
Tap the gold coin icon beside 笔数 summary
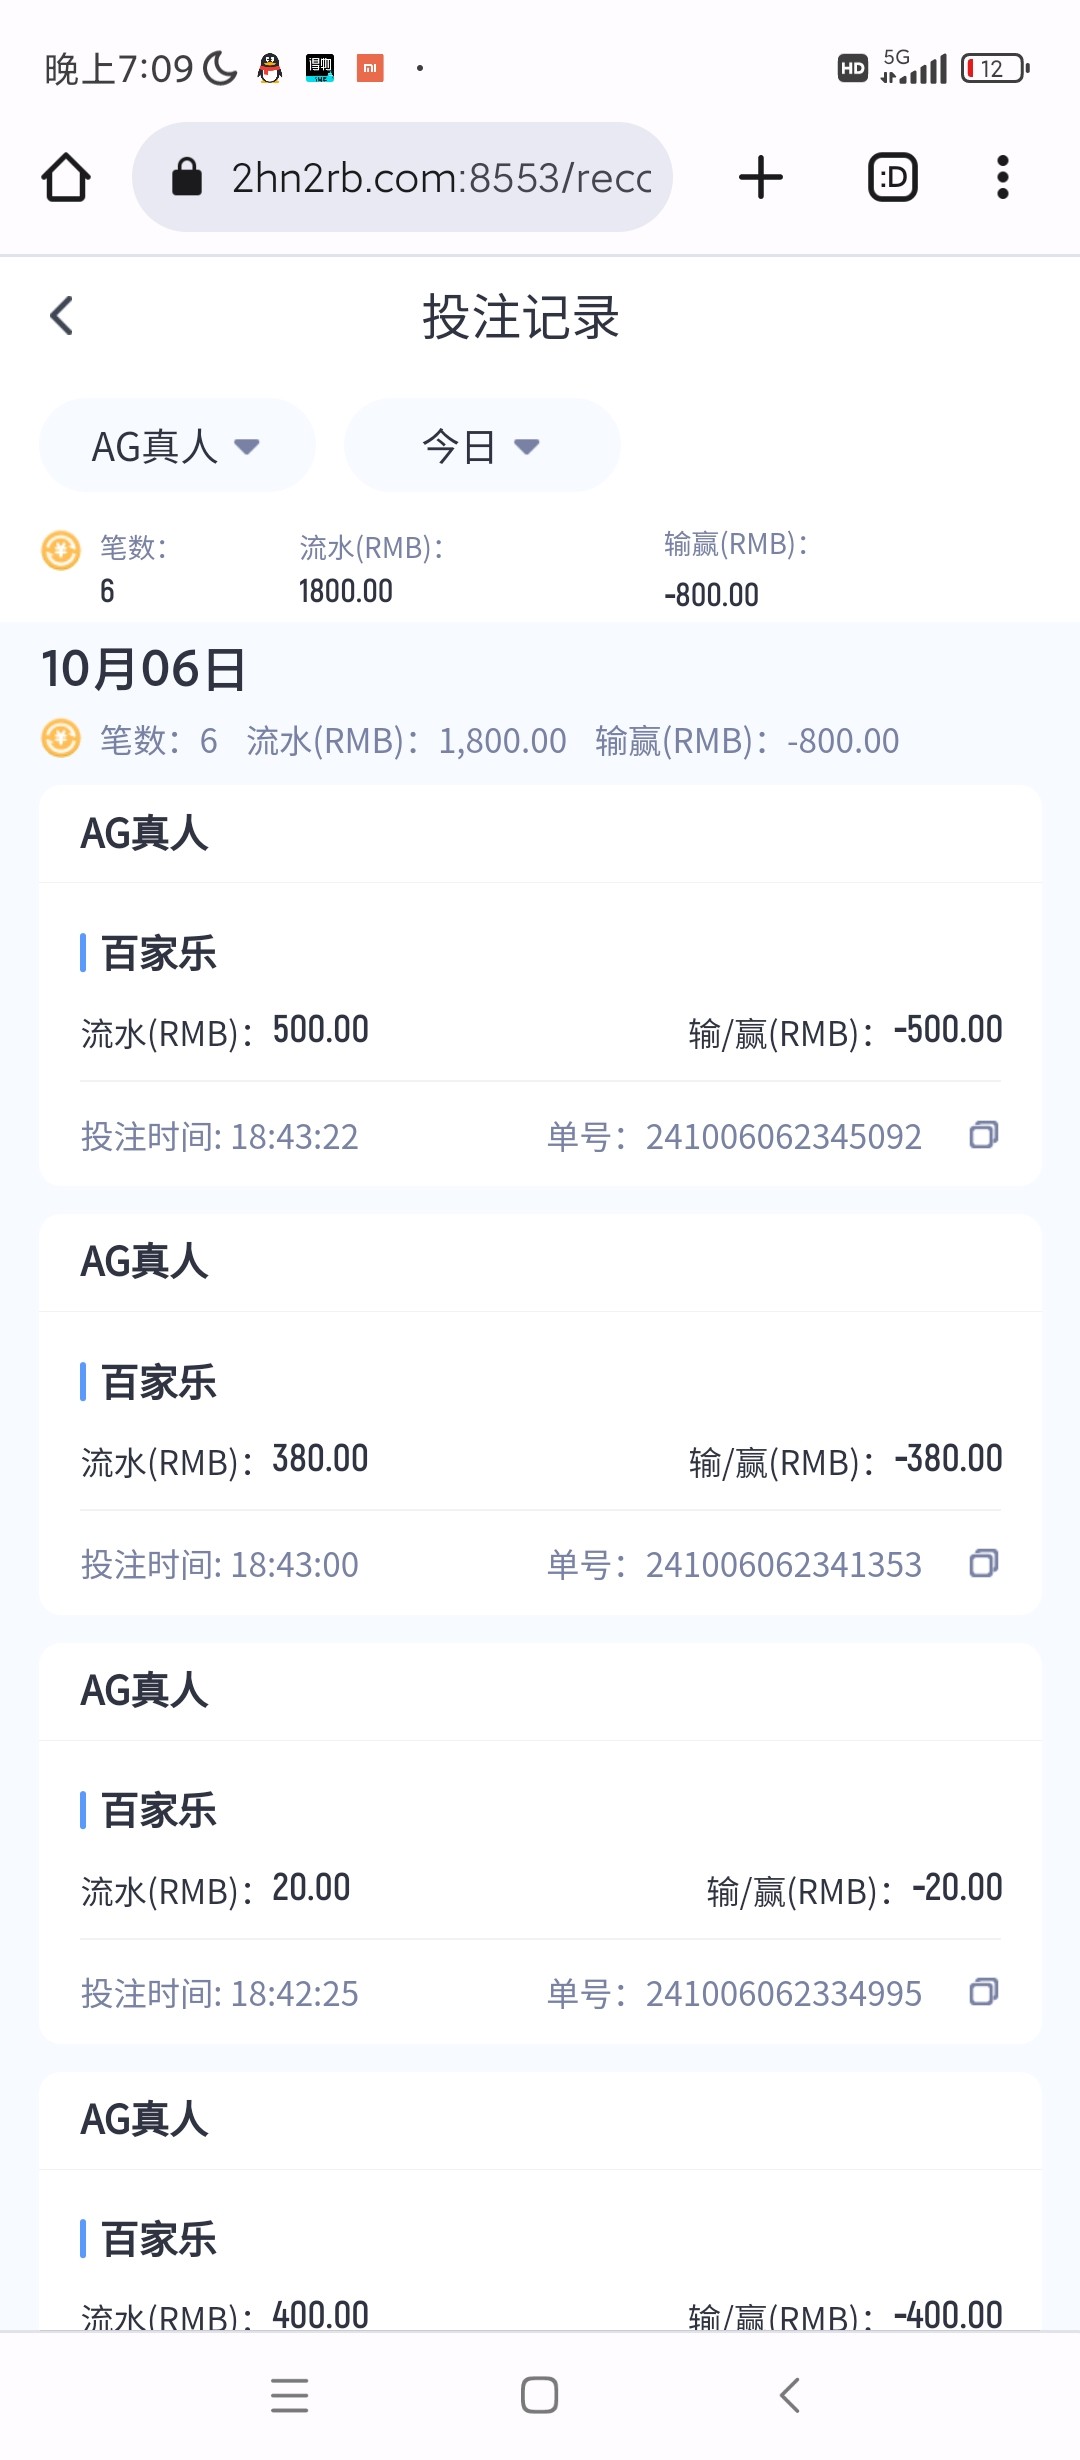61,550
